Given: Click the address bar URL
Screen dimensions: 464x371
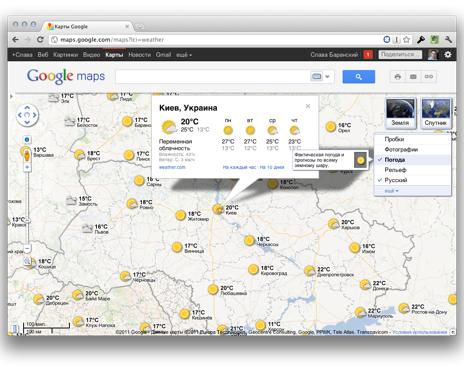Looking at the screenshot, I should [x=112, y=40].
